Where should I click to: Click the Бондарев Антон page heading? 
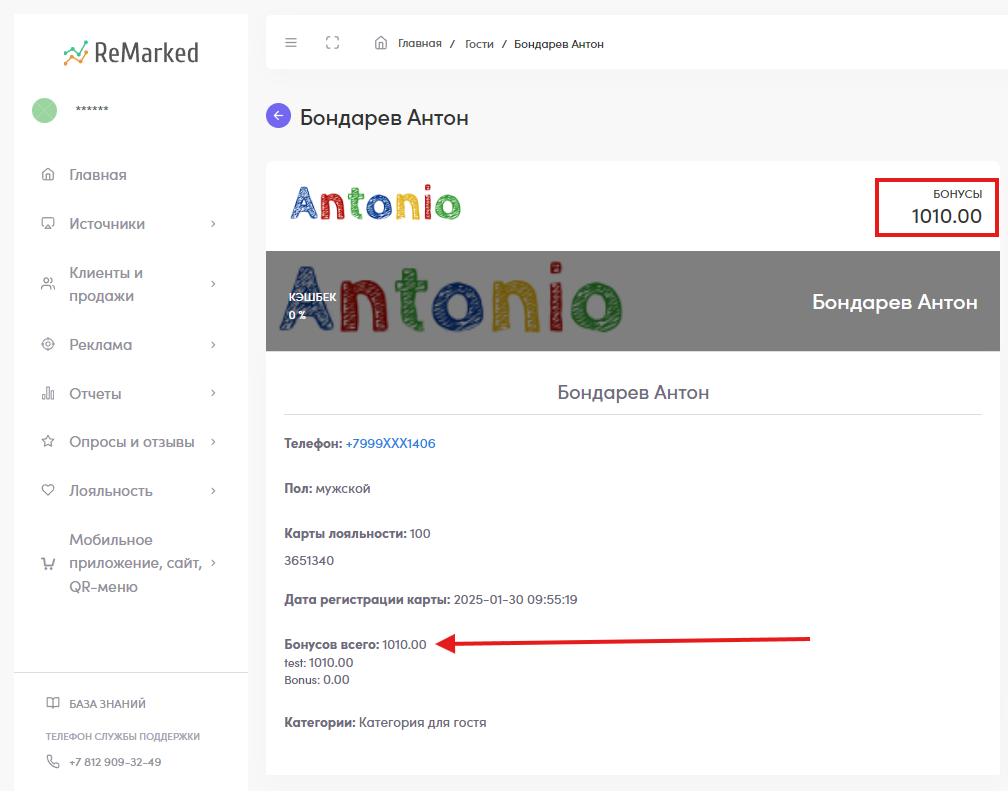pos(384,118)
